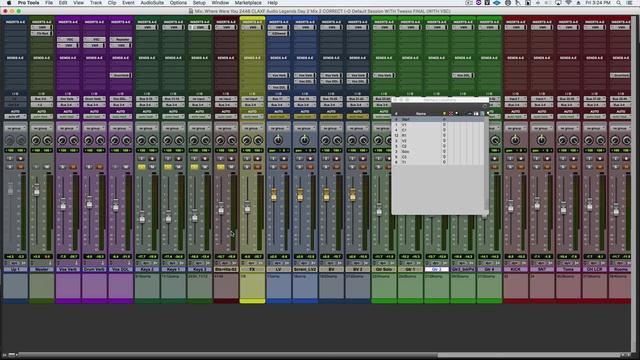Select the FX track name

(x=252, y=270)
